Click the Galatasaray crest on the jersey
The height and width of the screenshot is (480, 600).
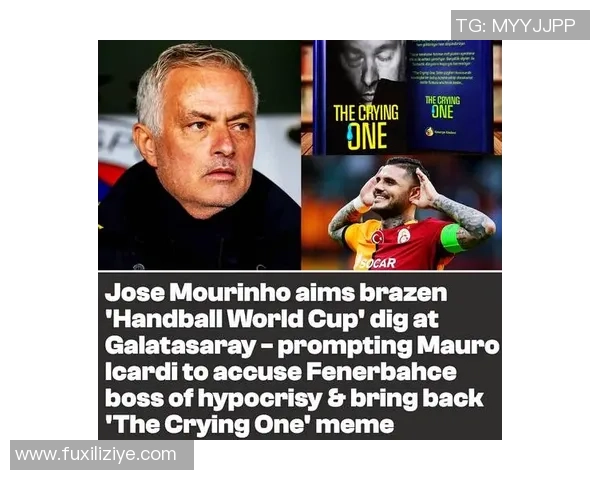click(403, 235)
